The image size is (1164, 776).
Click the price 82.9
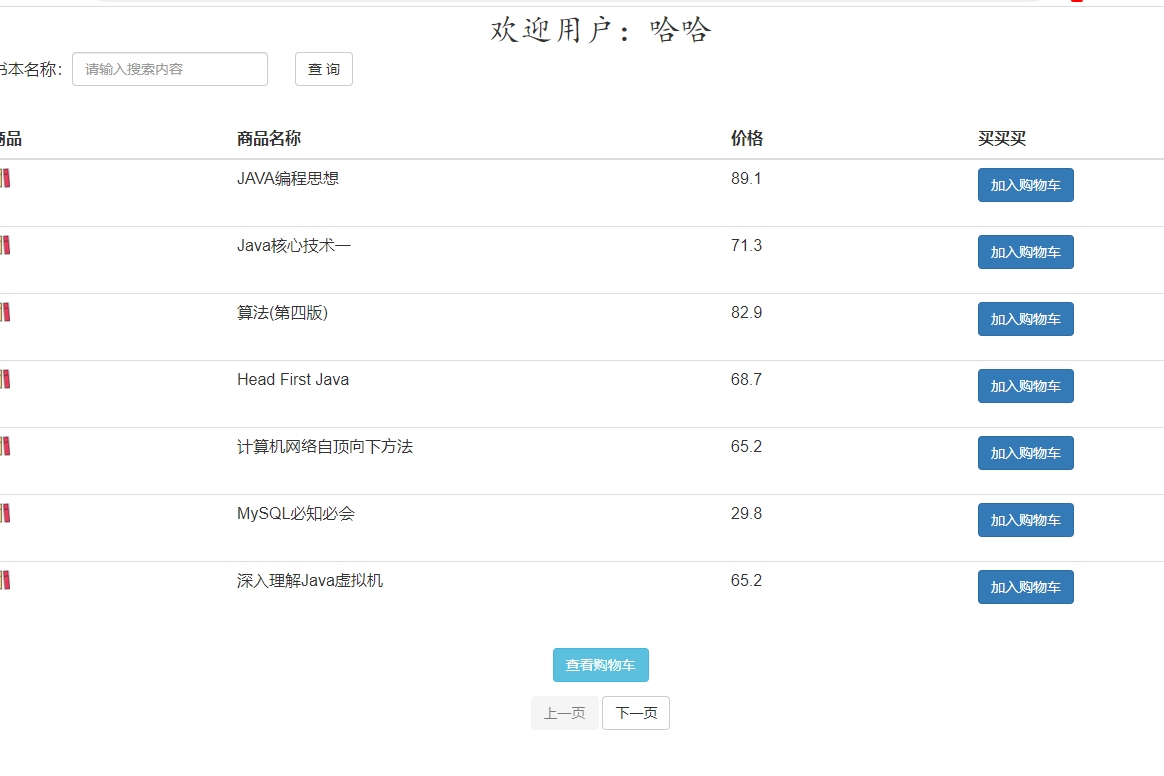[746, 312]
